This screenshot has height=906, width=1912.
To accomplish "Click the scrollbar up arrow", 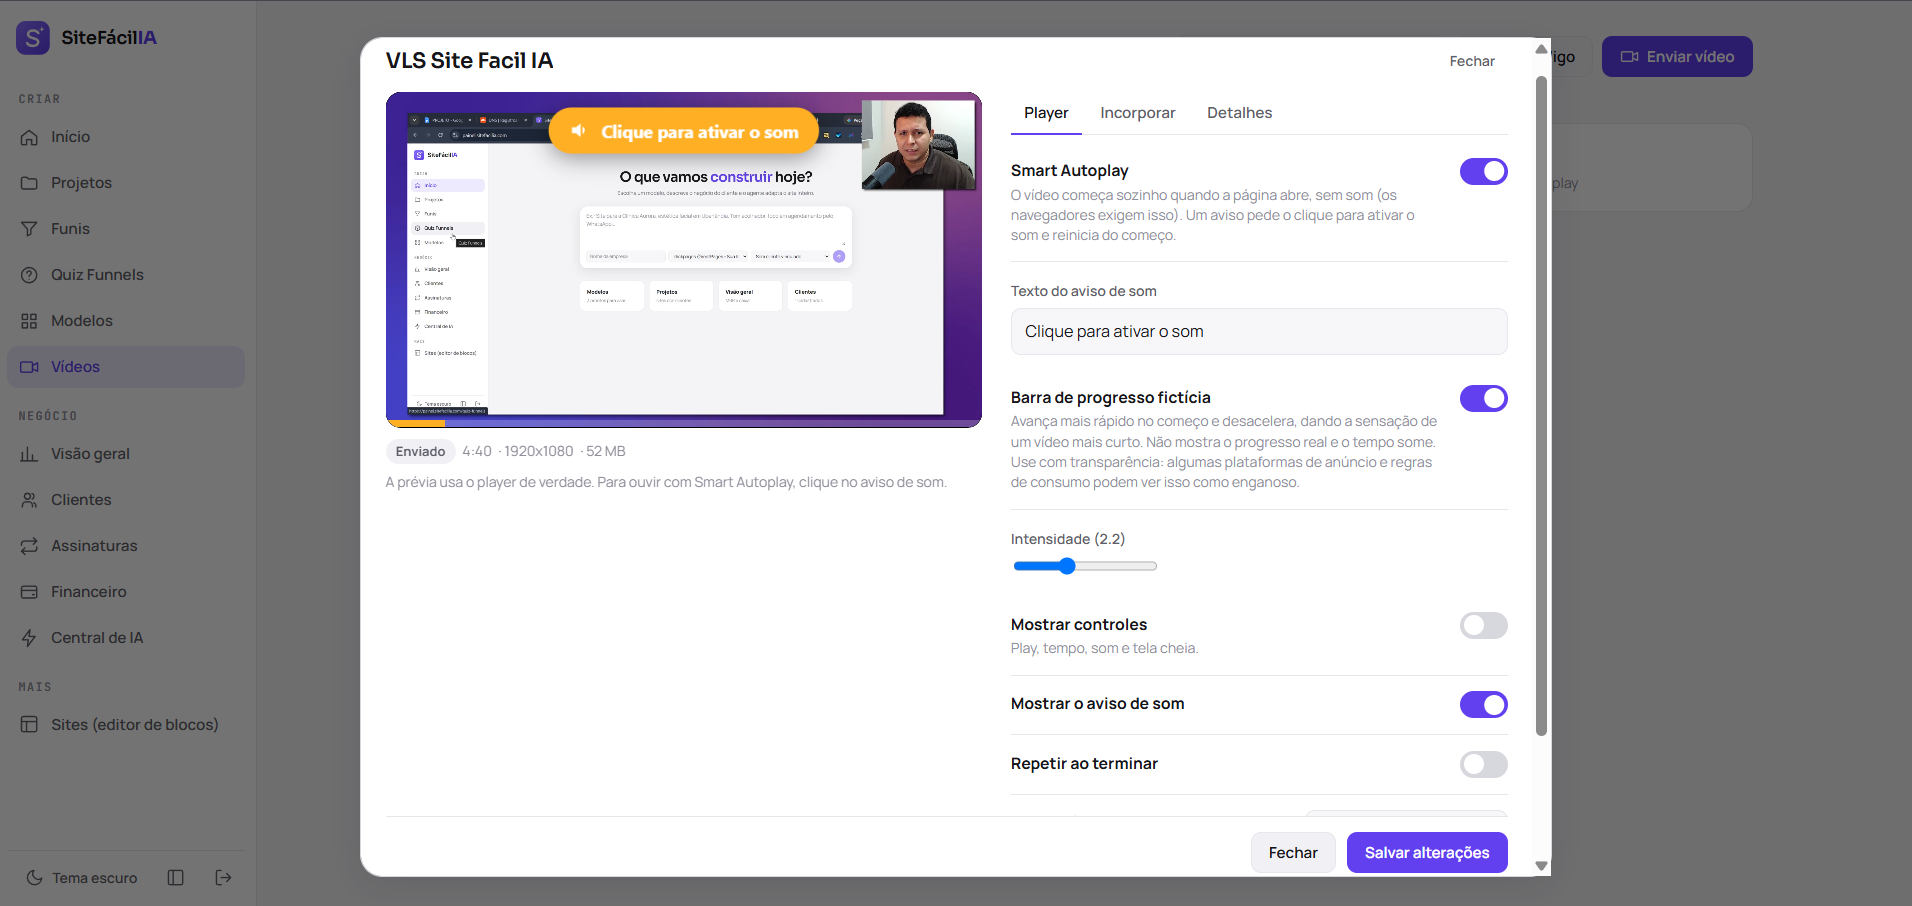I will pyautogui.click(x=1541, y=49).
